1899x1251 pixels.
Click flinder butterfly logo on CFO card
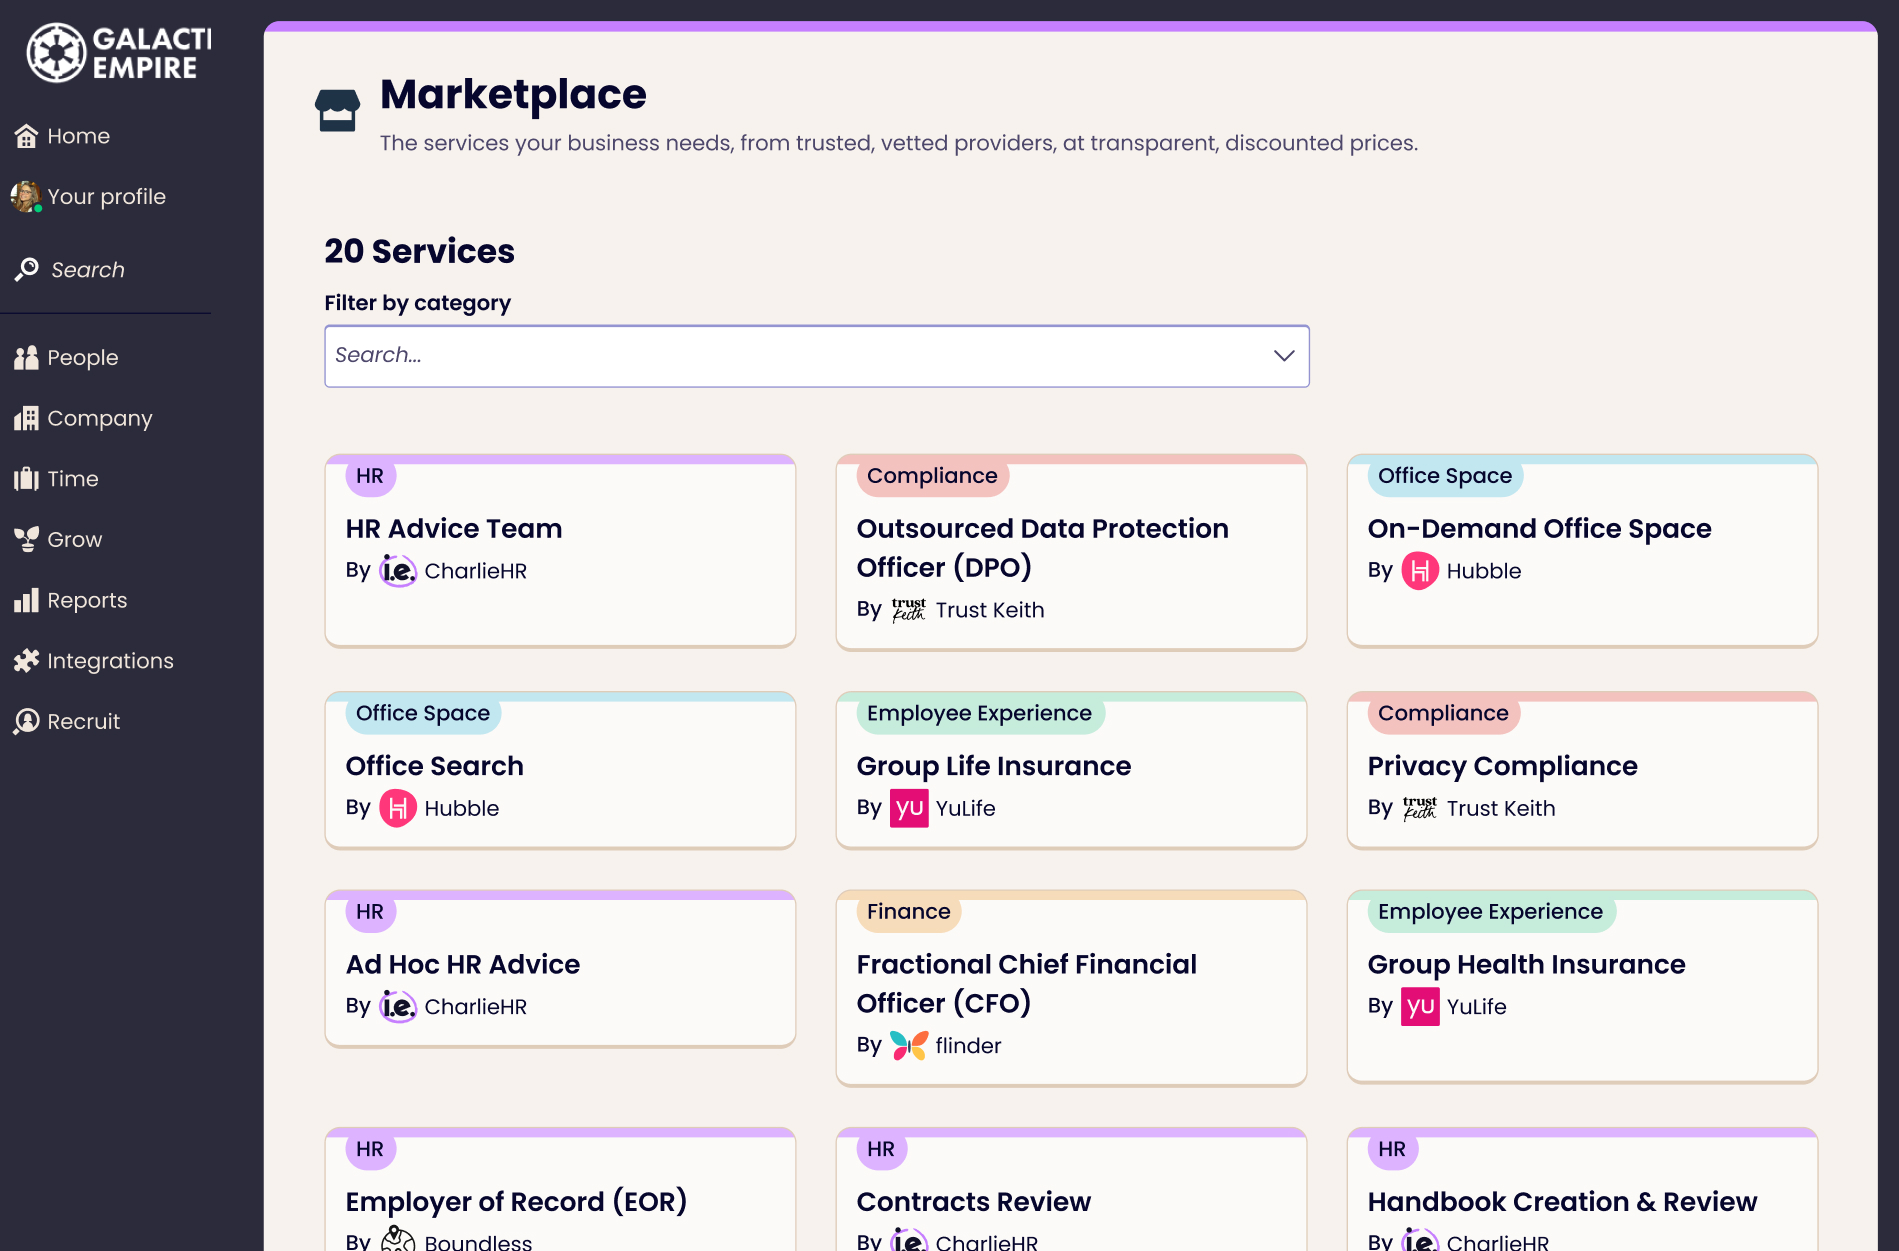pyautogui.click(x=909, y=1046)
